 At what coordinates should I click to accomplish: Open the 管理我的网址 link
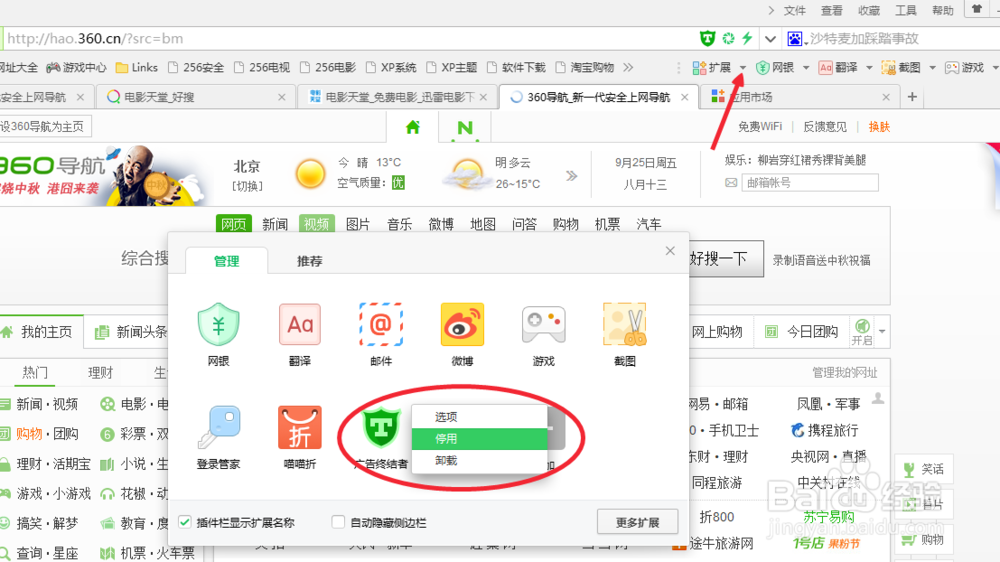tap(844, 373)
